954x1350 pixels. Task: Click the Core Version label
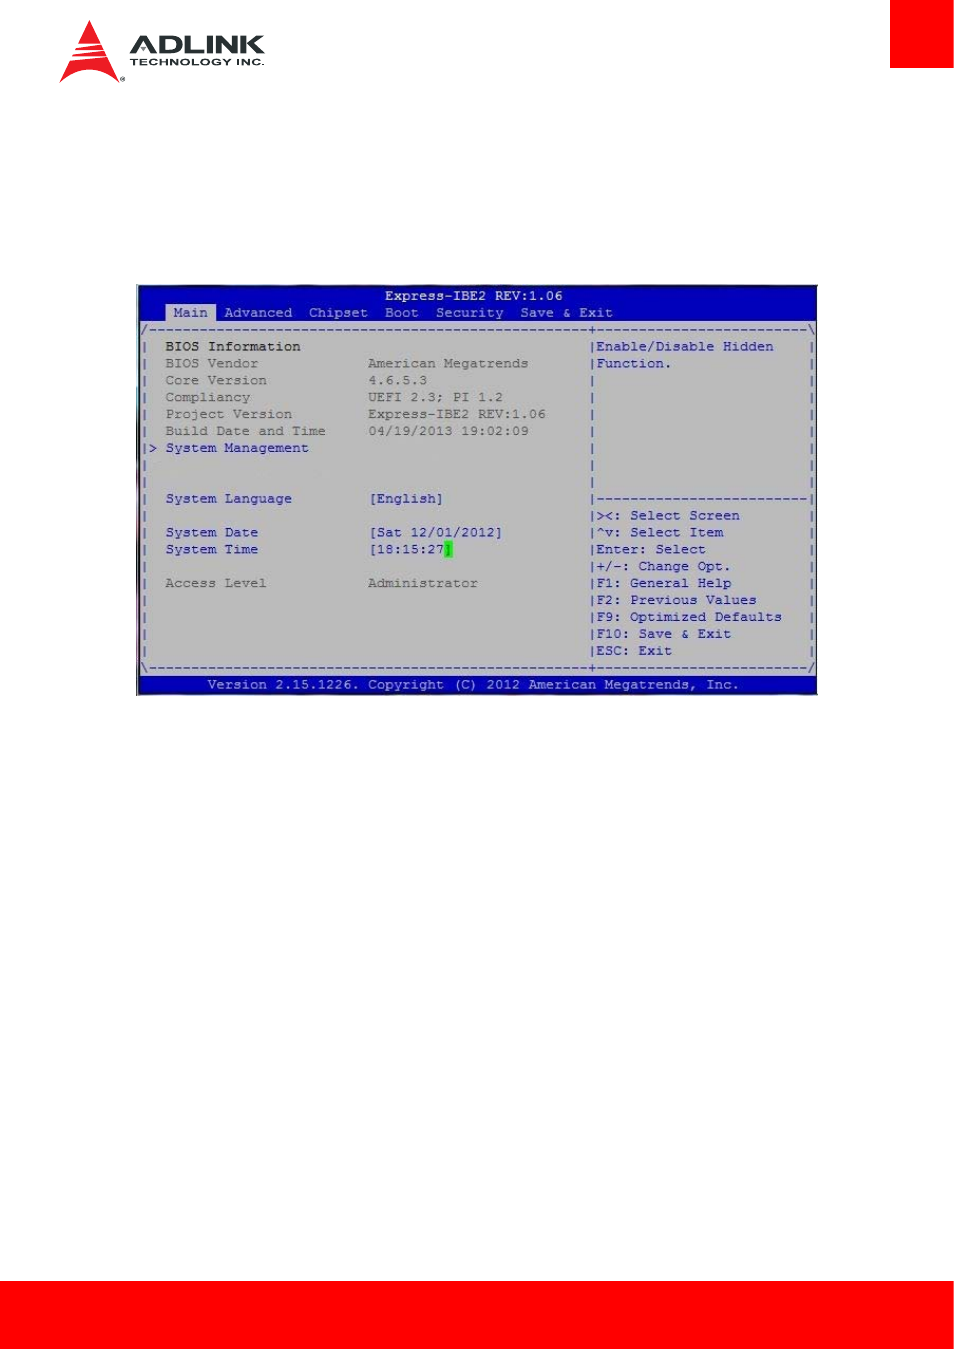[x=216, y=381]
